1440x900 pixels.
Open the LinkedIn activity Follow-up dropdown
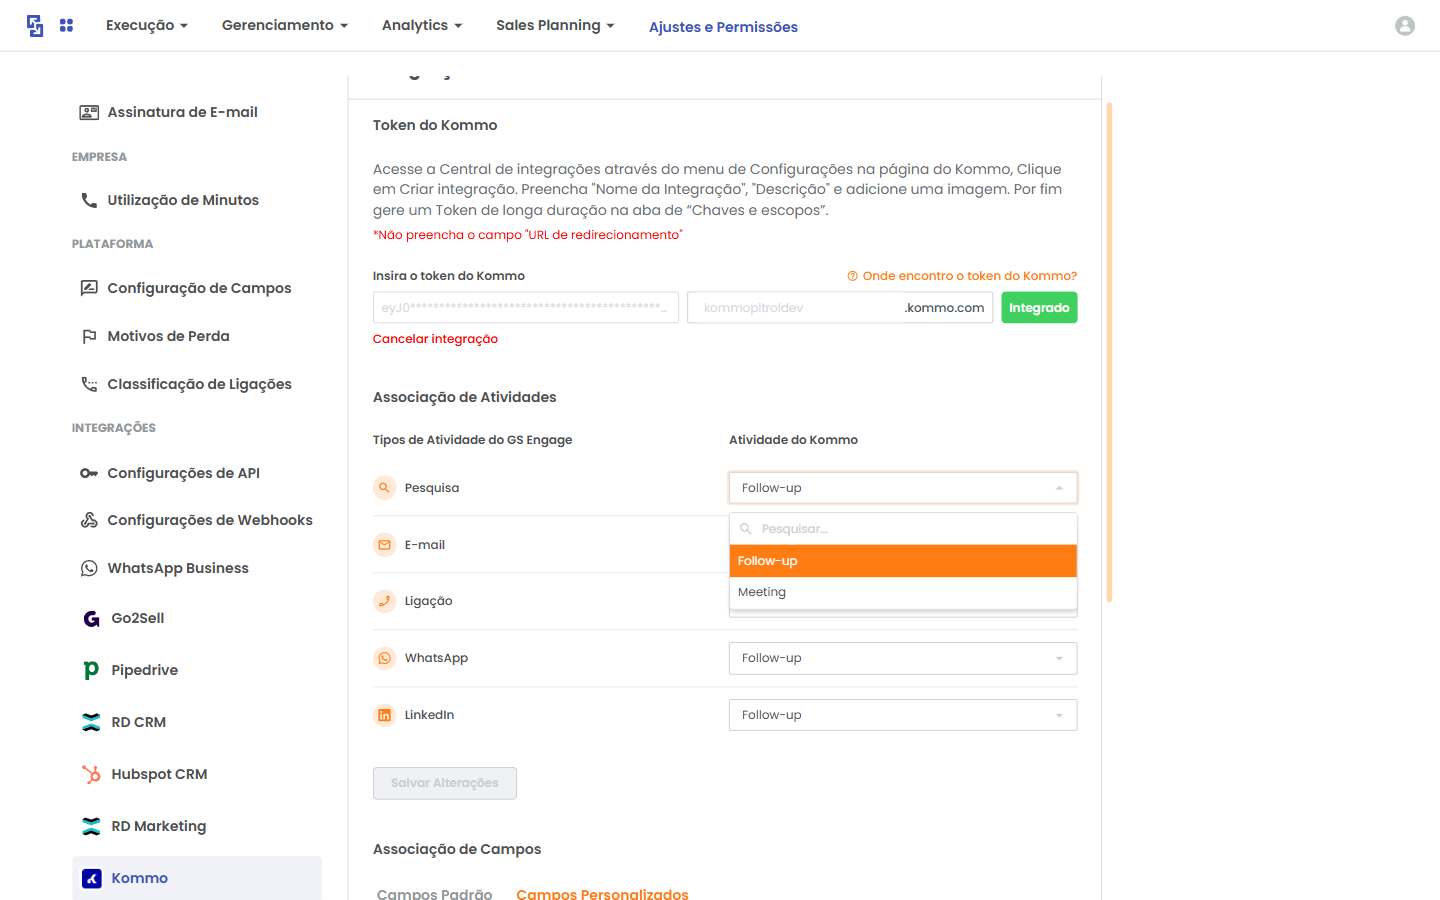click(x=903, y=715)
